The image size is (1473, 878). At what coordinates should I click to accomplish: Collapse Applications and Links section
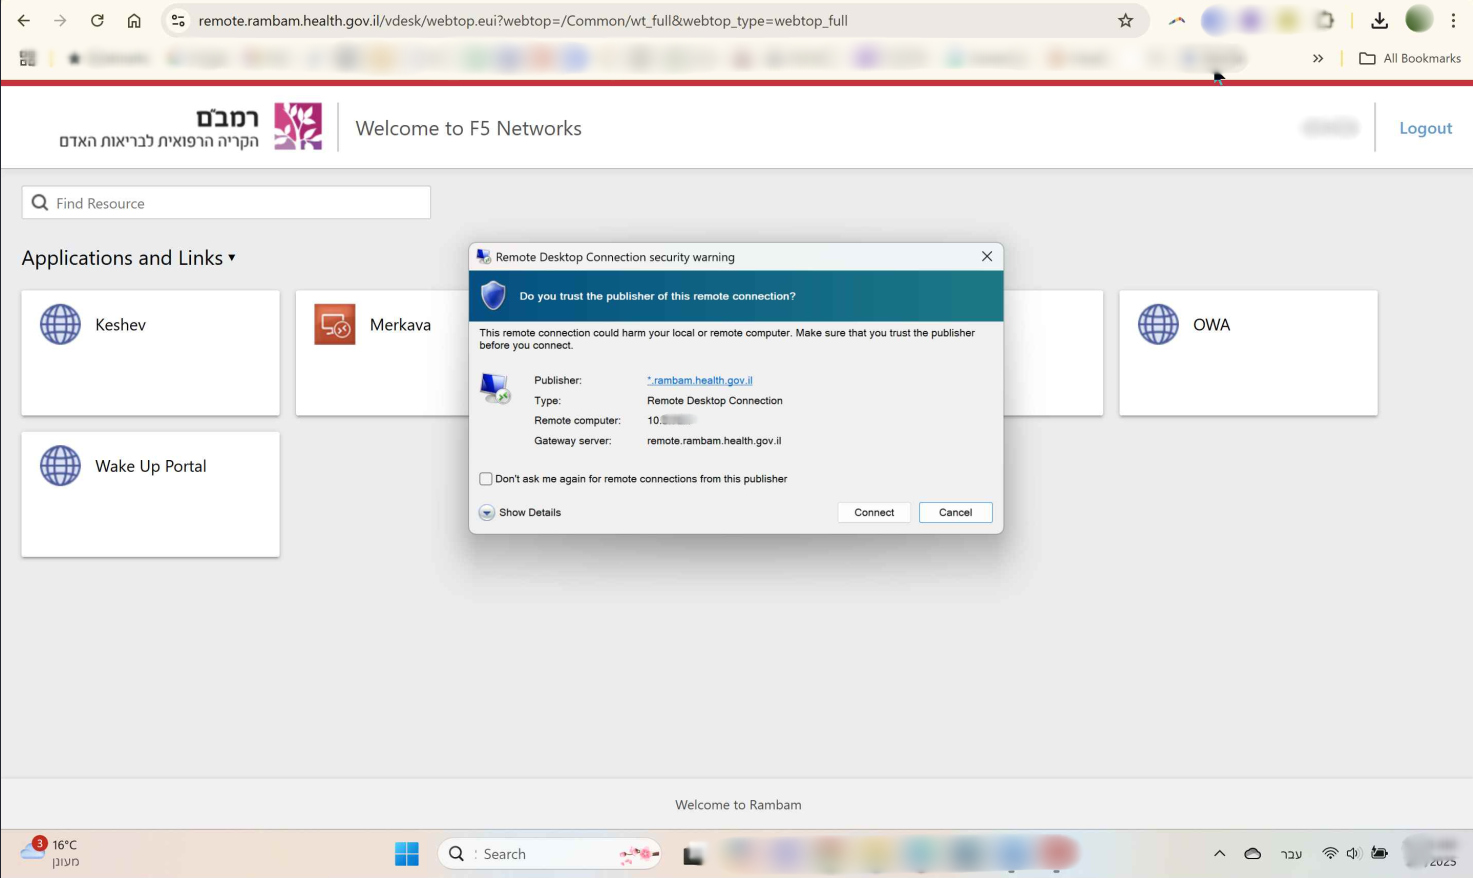[129, 258]
